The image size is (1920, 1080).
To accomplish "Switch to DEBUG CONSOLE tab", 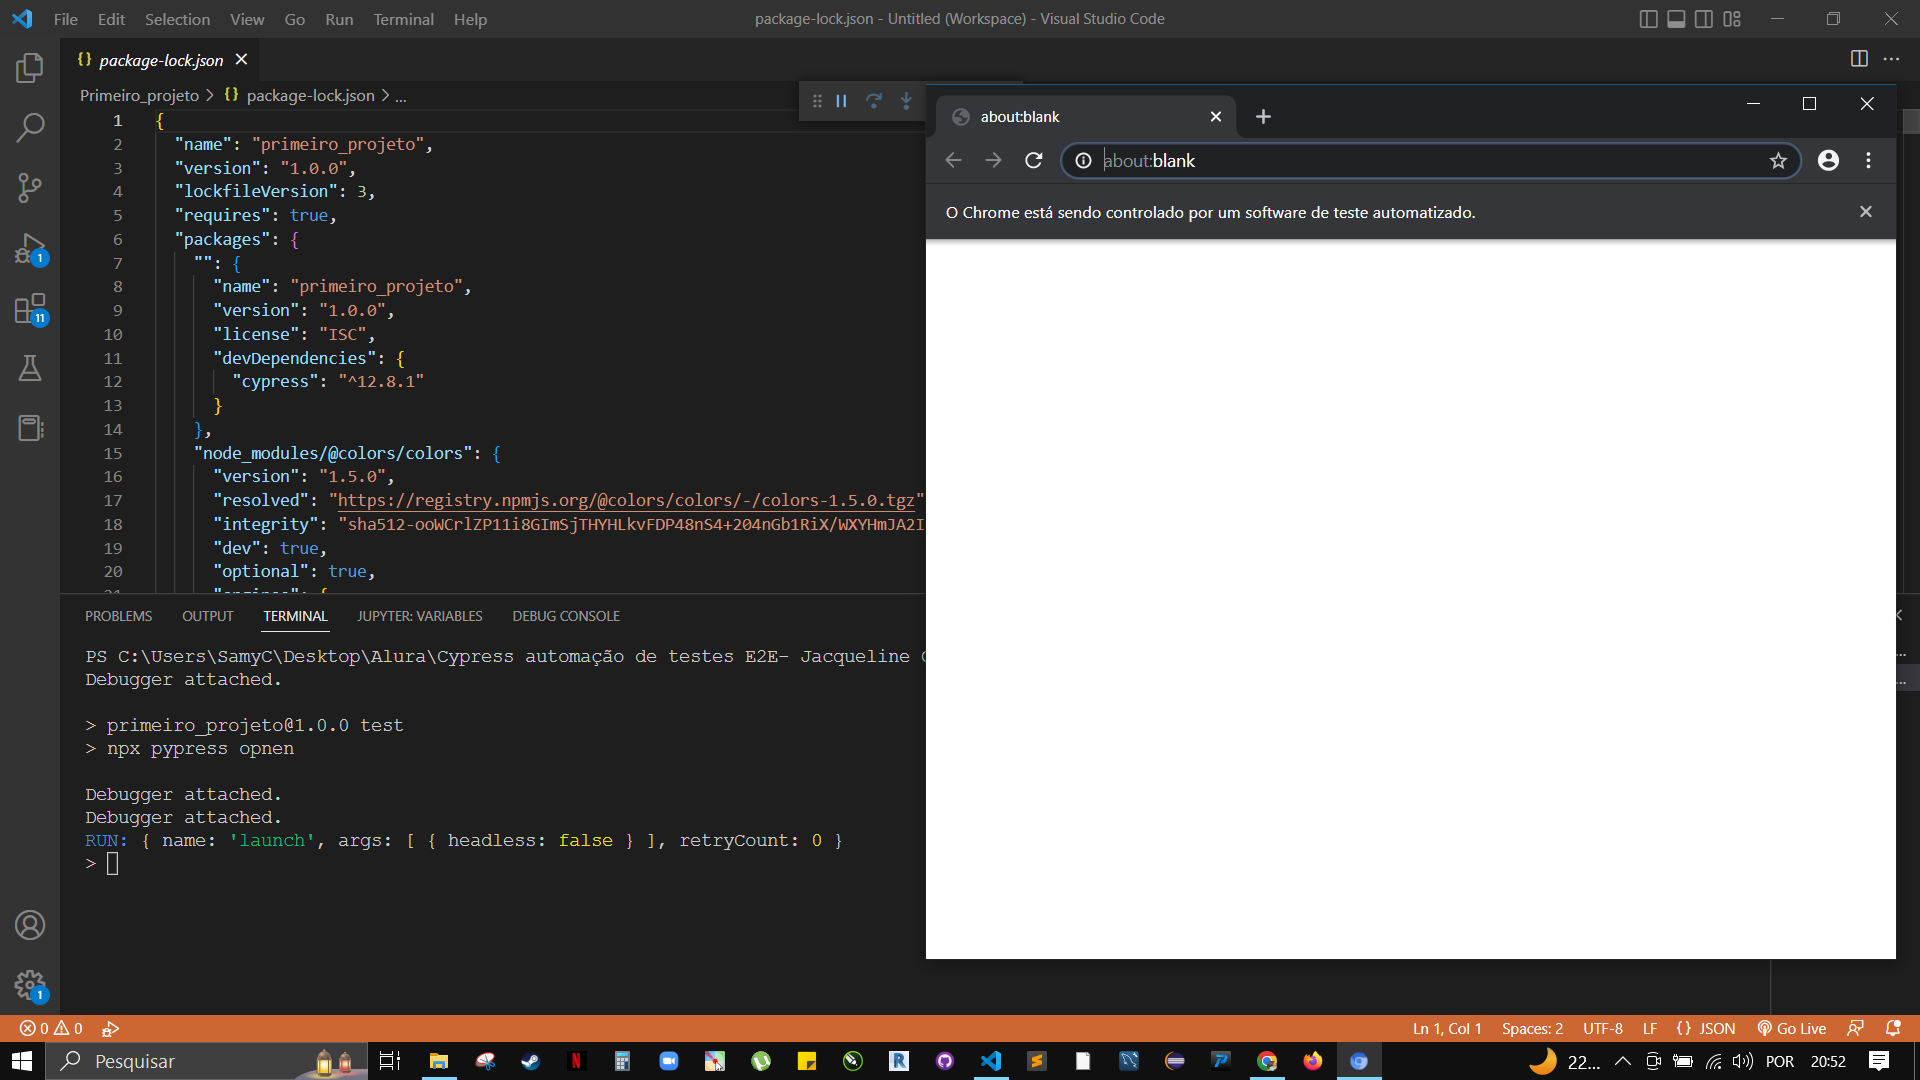I will (566, 616).
